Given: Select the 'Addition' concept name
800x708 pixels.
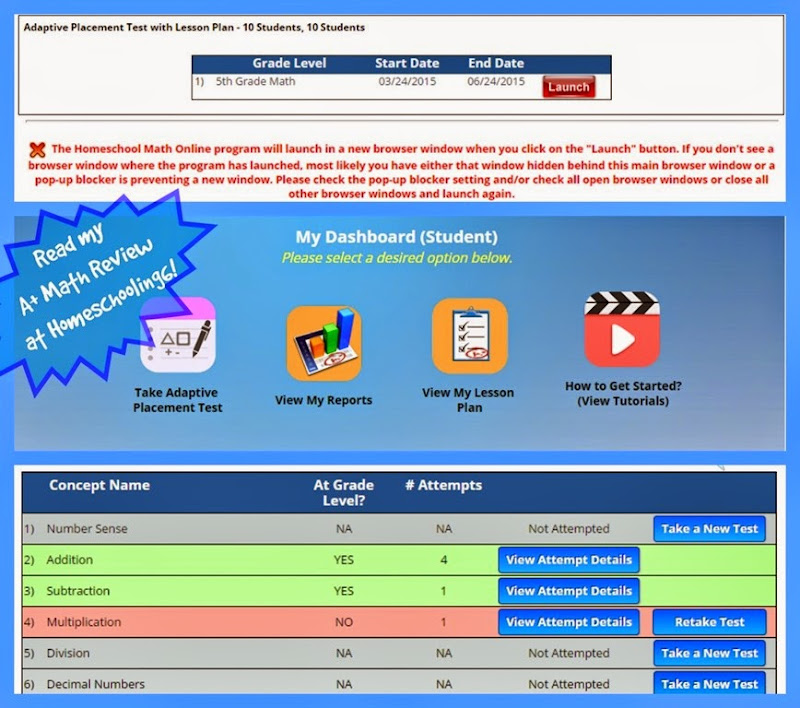Looking at the screenshot, I should 69,560.
